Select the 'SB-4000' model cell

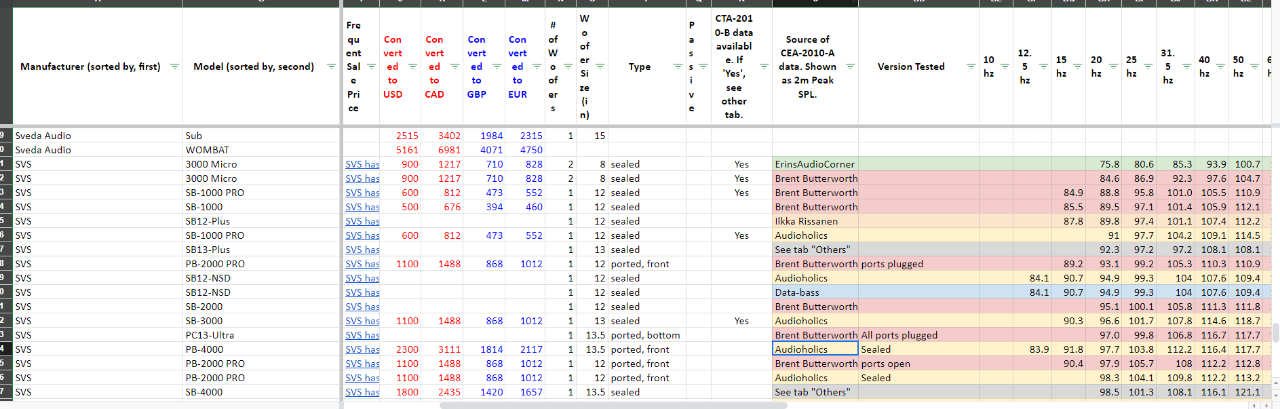click(260, 392)
